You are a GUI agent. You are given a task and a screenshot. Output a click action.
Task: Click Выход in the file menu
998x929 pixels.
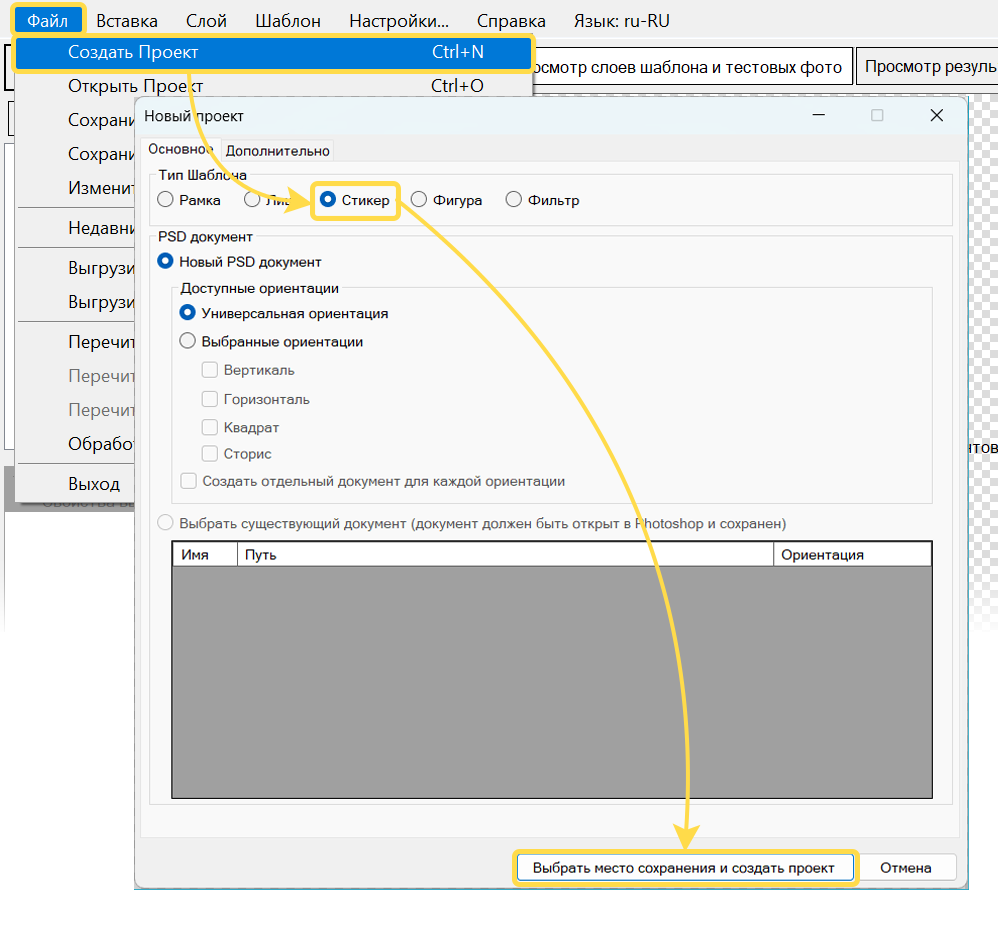[94, 484]
